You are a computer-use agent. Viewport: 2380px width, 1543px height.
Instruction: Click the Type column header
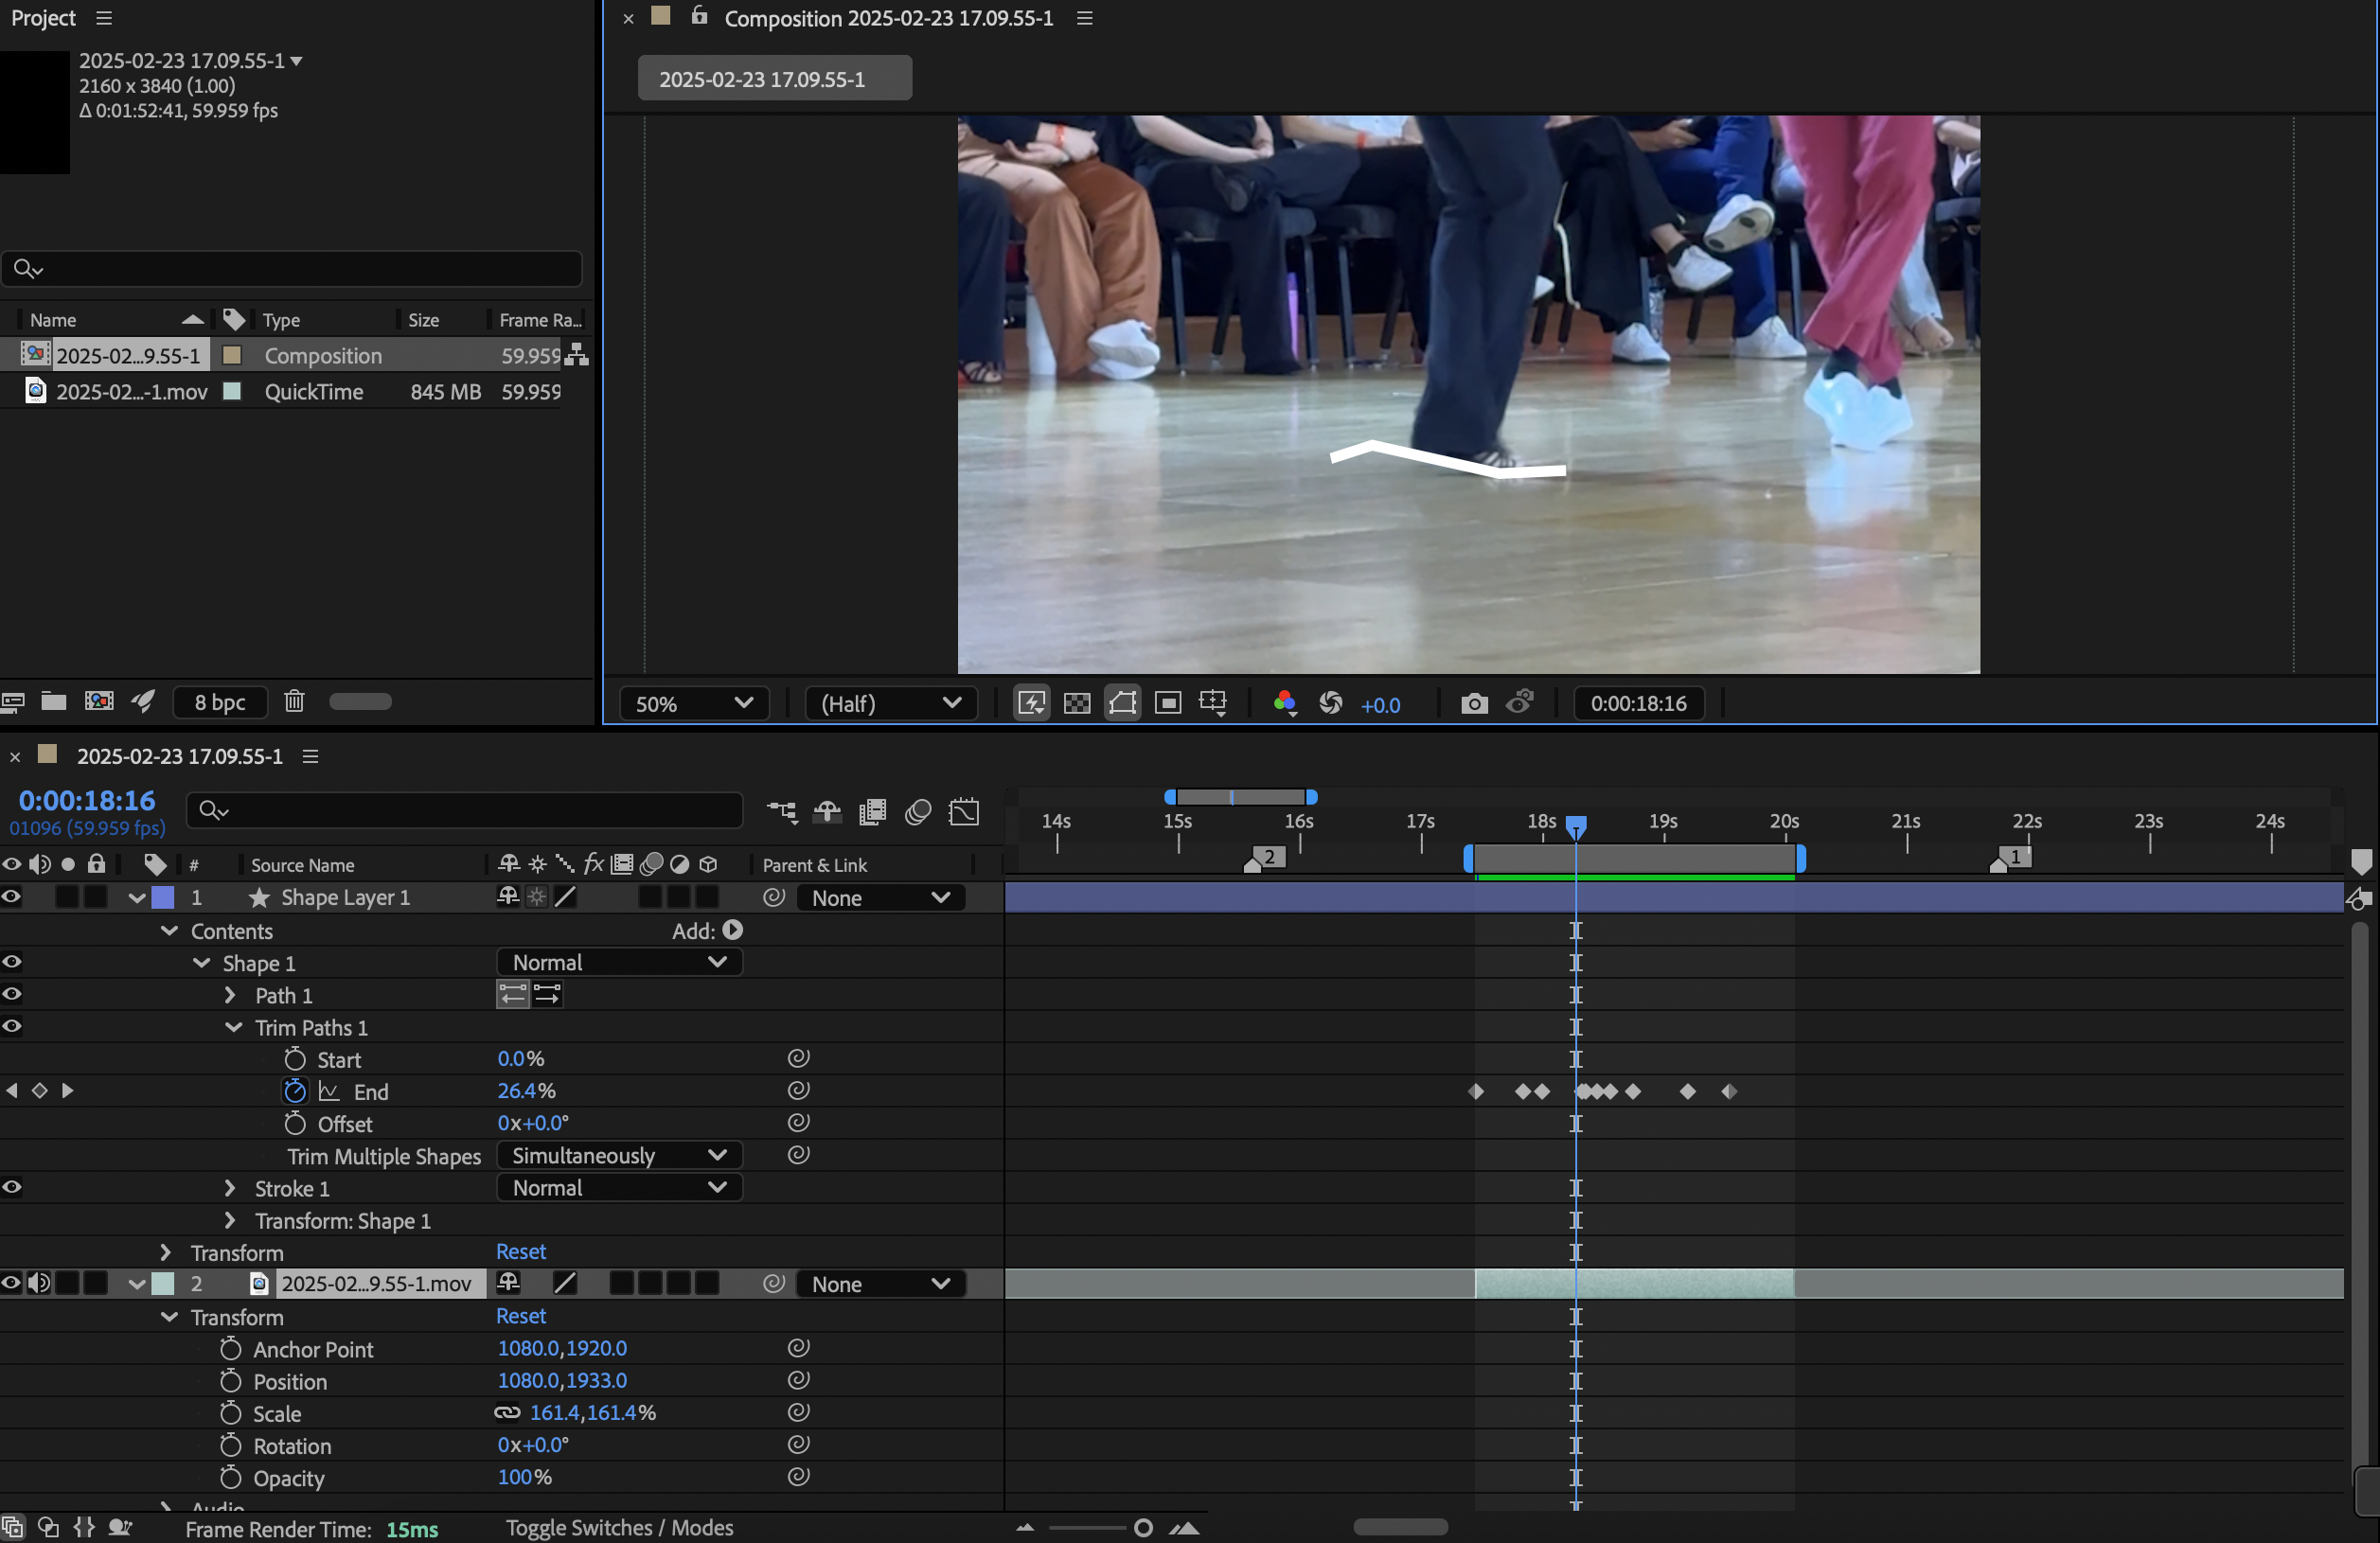coord(282,320)
